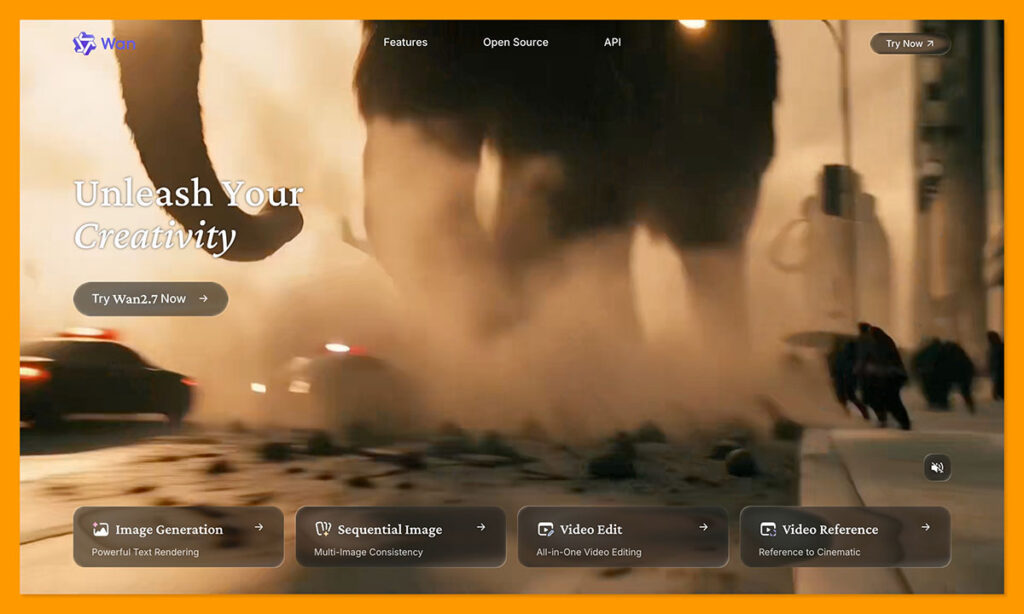Click the Sequential Image cards icon
Screen dimensions: 1024x614
tap(323, 529)
